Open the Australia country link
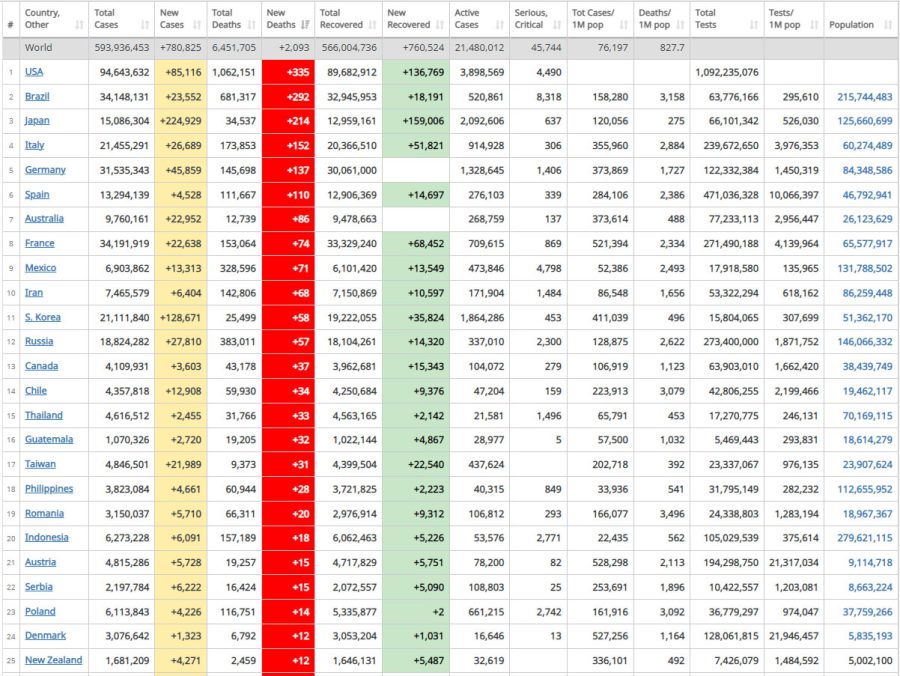Image resolution: width=900 pixels, height=676 pixels. [x=44, y=219]
